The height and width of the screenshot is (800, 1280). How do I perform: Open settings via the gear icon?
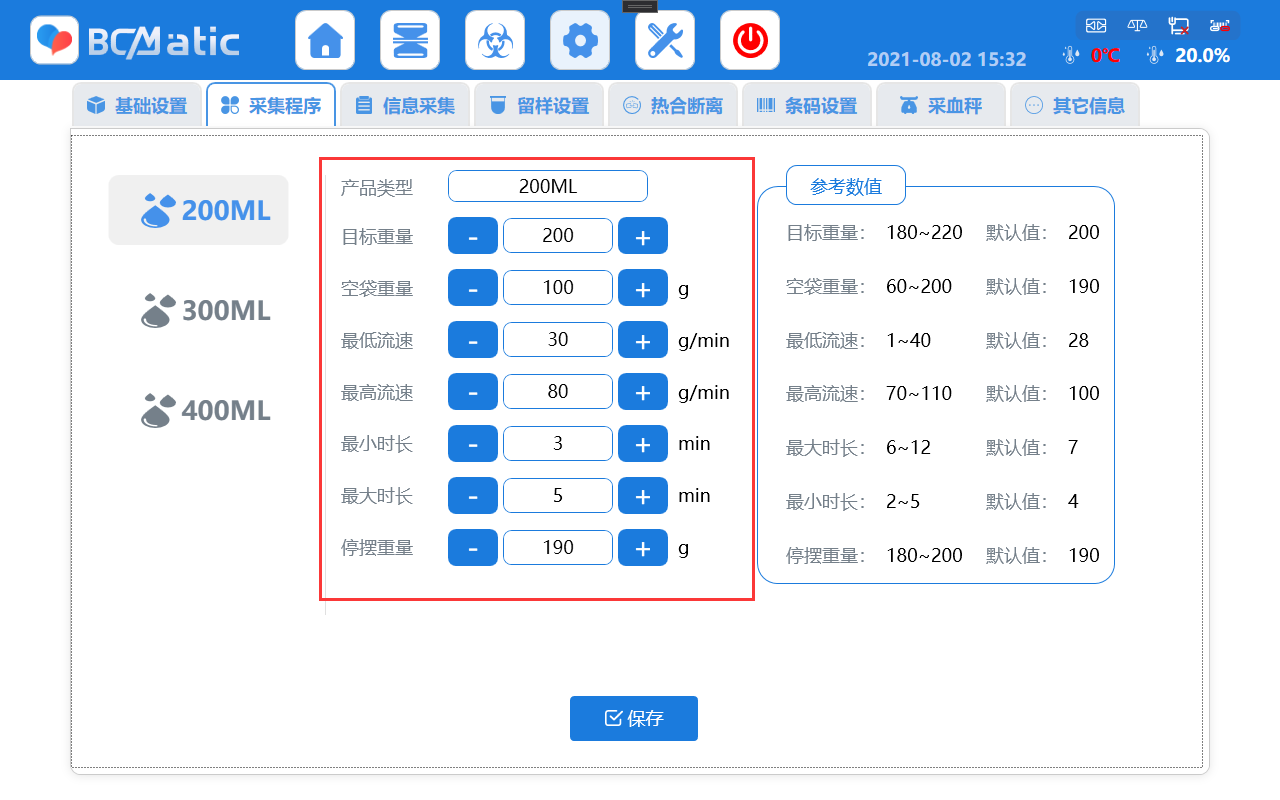click(x=580, y=40)
